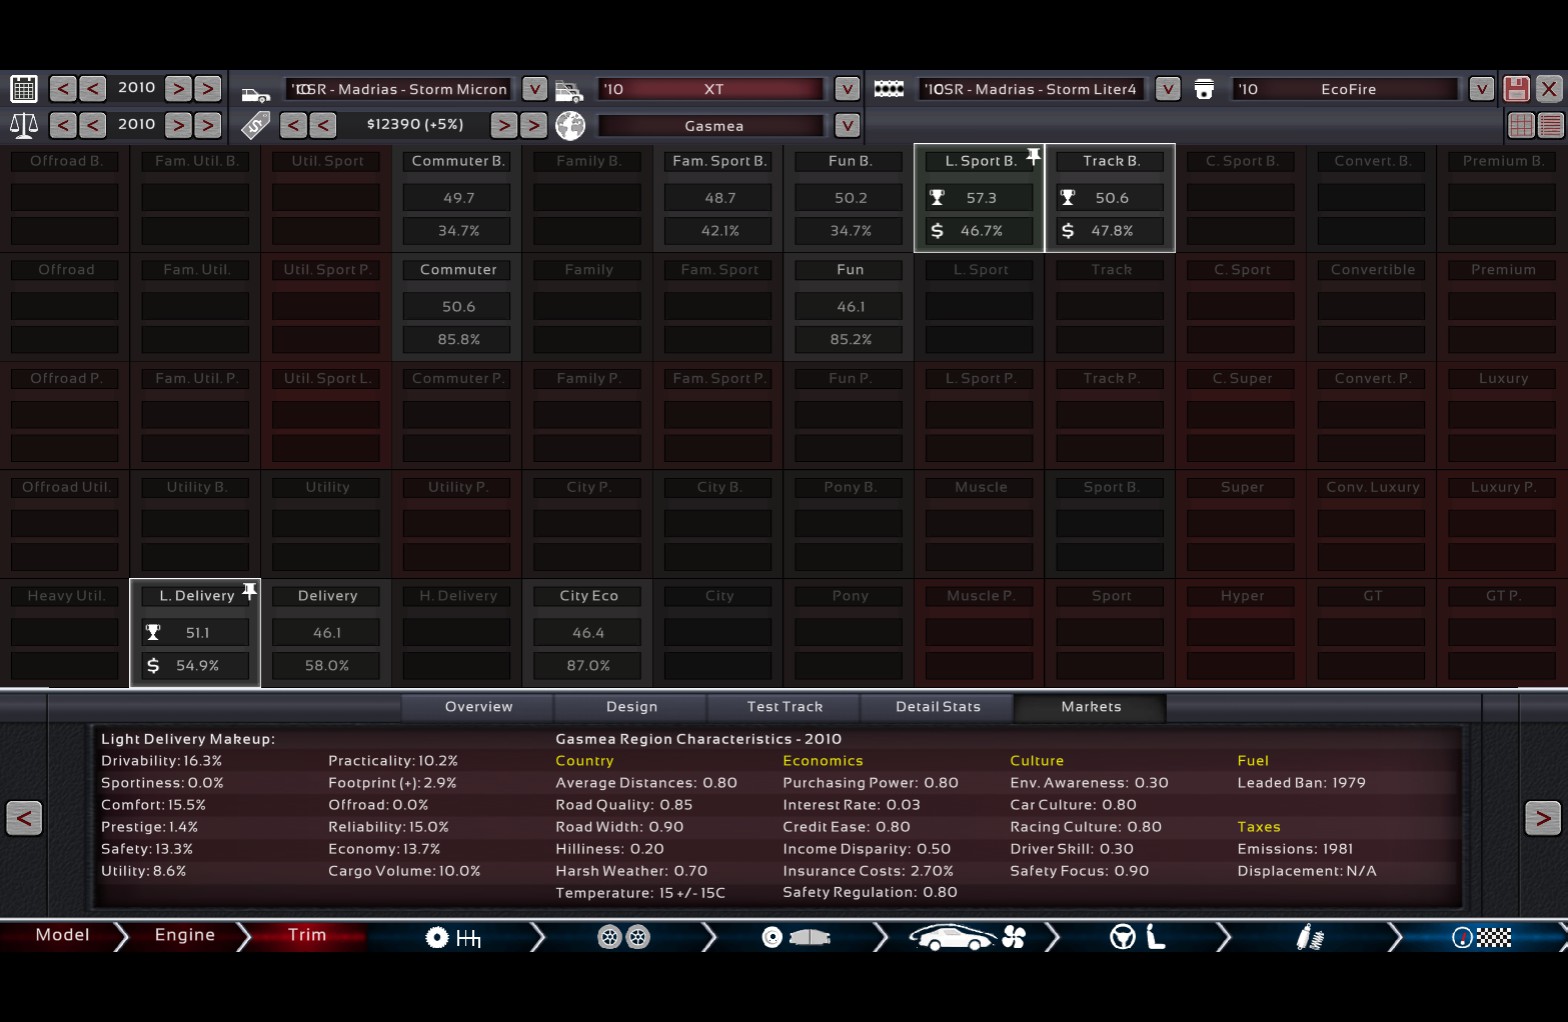Click the Leaded Ban: 1979 text
The image size is (1568, 1022).
pos(1301,783)
